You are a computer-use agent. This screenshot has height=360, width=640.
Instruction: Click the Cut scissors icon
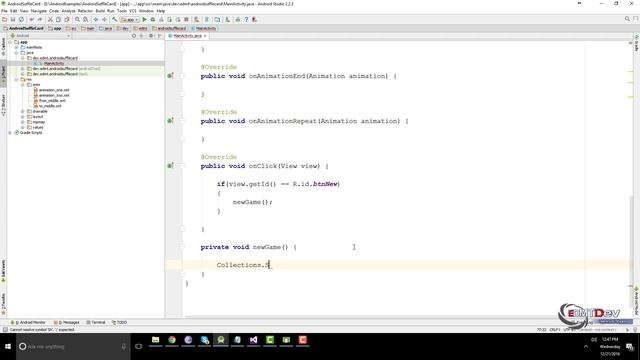[50, 20]
